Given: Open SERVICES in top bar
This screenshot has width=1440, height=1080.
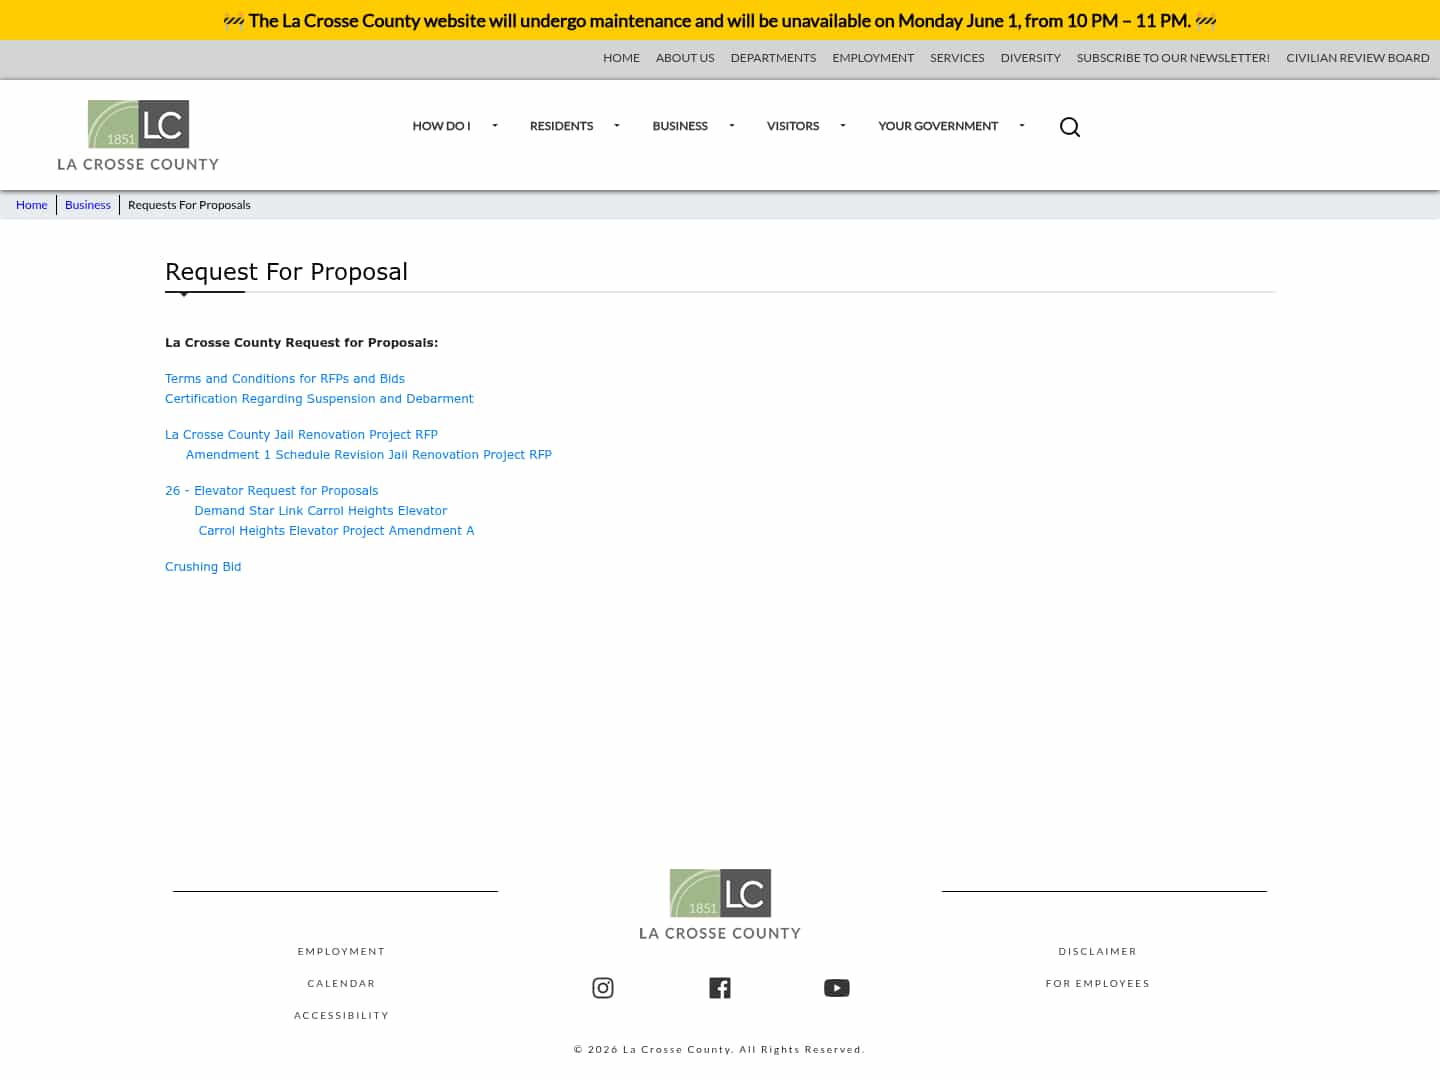Looking at the screenshot, I should 957,58.
